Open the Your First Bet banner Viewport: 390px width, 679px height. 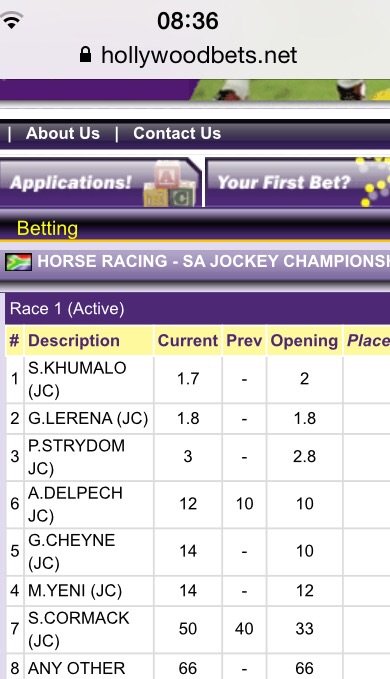pyautogui.click(x=297, y=182)
